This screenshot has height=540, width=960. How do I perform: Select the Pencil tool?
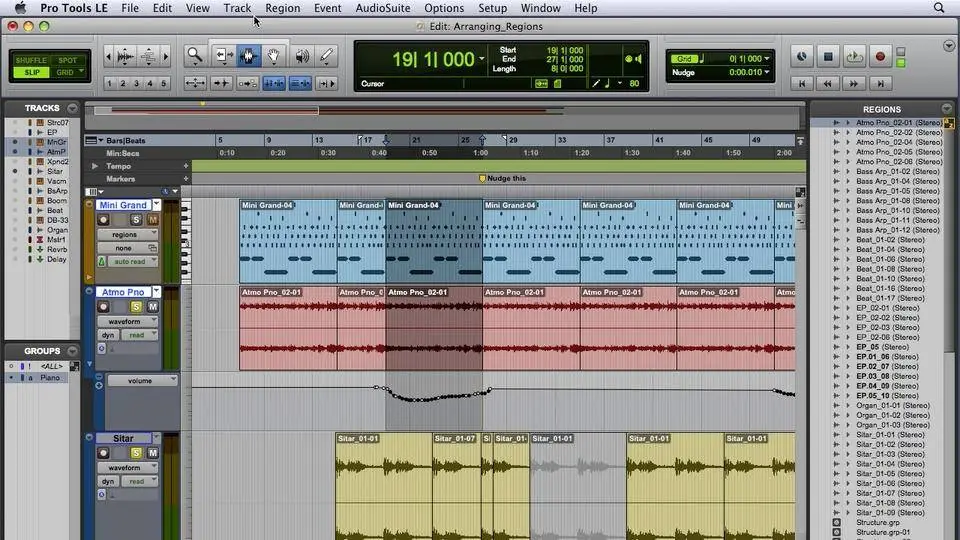click(x=326, y=56)
